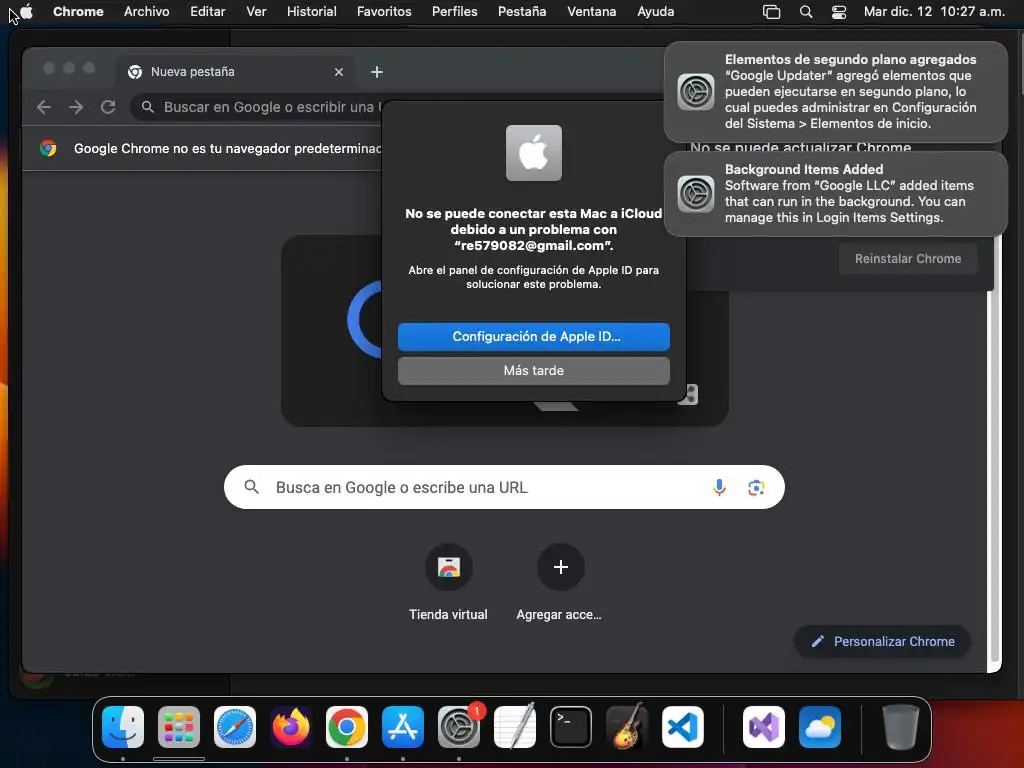The width and height of the screenshot is (1024, 768).
Task: Open the cloud weather app in Dock
Action: 820,727
